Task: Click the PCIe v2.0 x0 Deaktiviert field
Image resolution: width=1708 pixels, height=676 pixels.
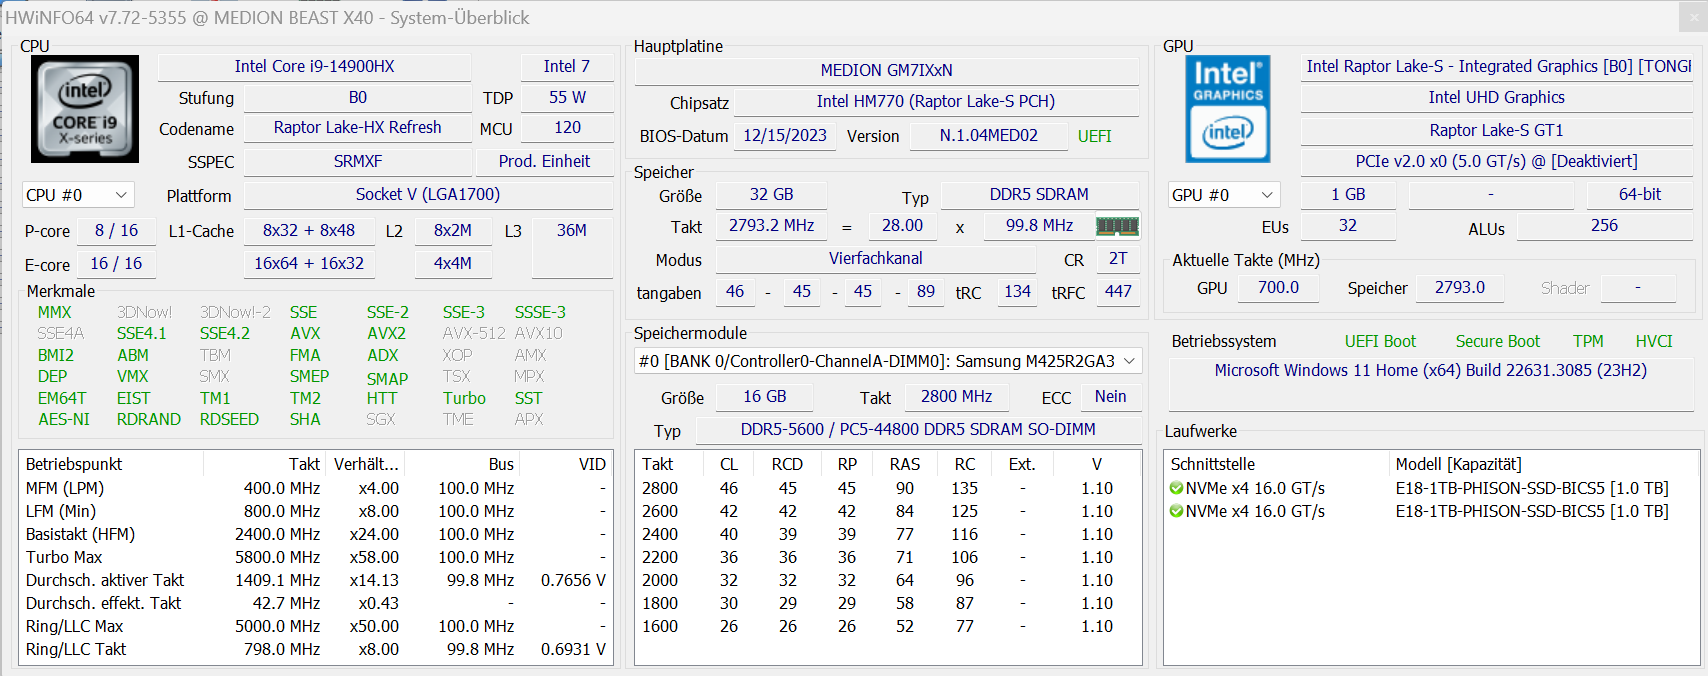Action: (x=1497, y=161)
